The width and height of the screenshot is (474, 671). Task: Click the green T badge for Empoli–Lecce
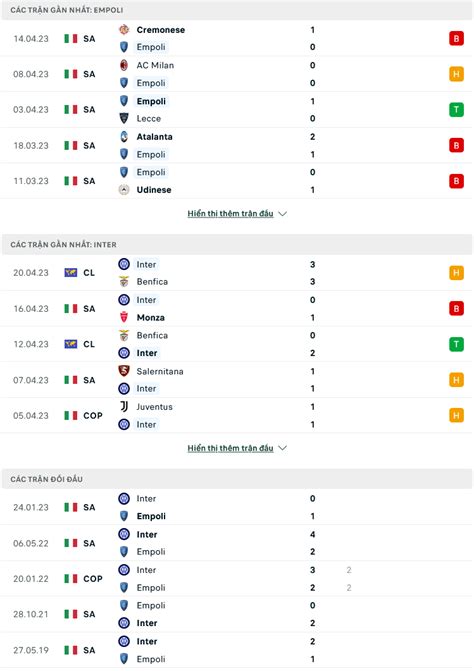point(456,110)
